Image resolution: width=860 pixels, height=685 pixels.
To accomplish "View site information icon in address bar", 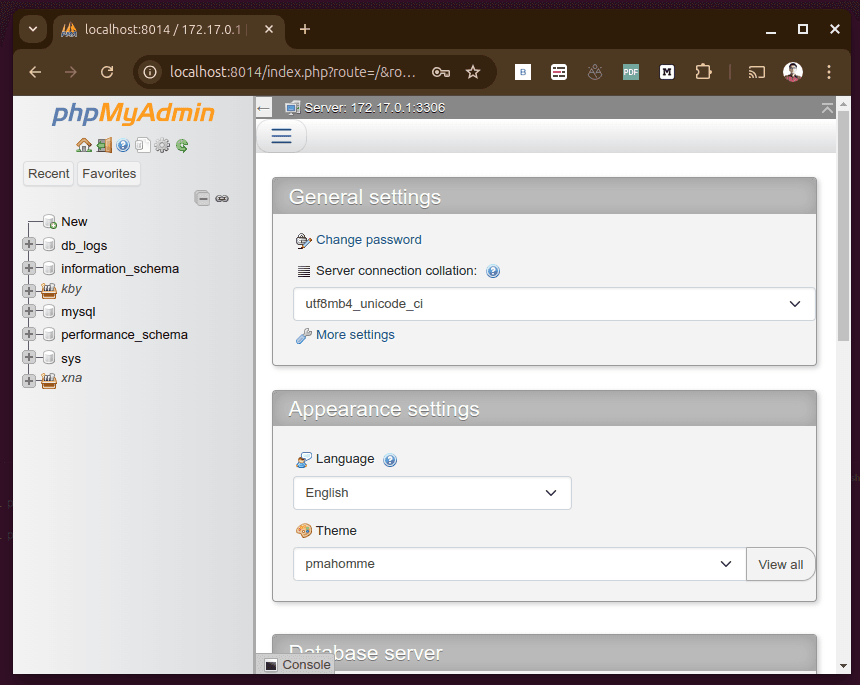I will point(150,72).
